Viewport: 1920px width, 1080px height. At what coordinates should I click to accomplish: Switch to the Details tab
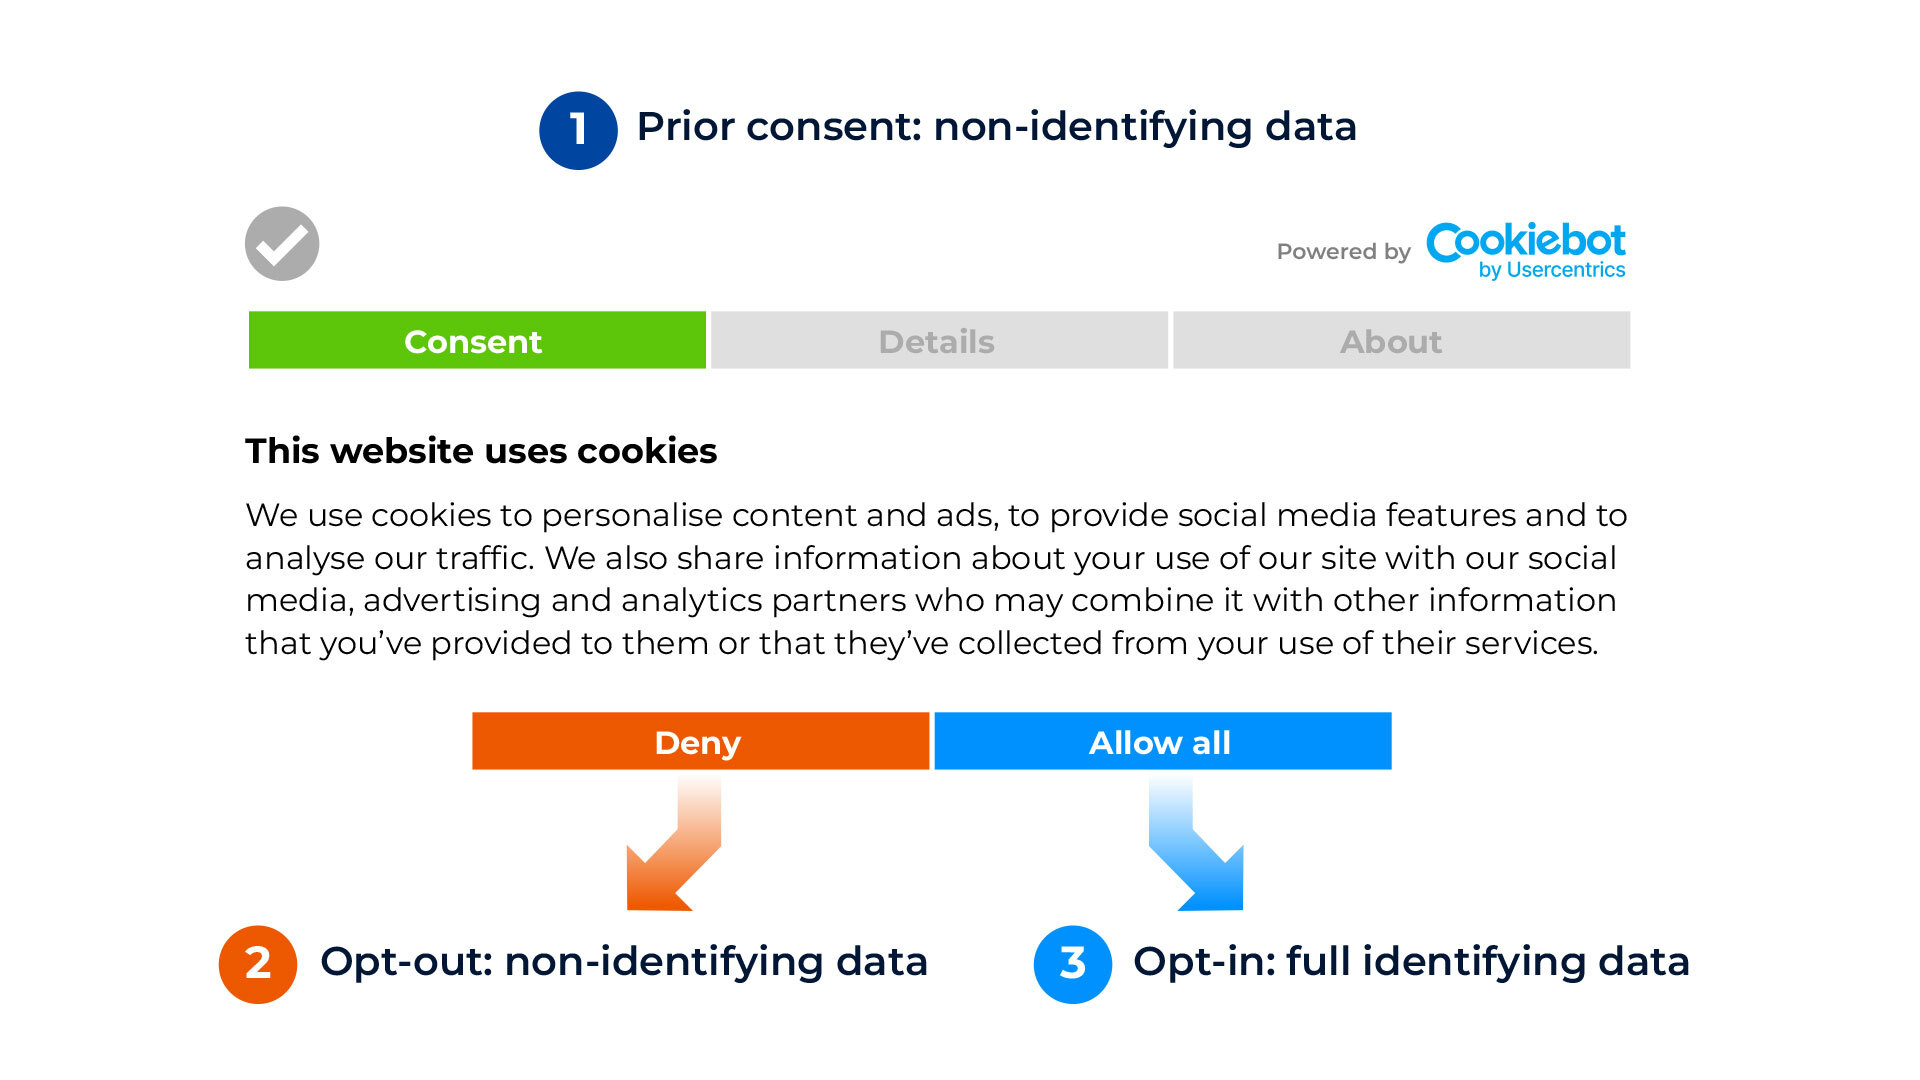pos(939,340)
